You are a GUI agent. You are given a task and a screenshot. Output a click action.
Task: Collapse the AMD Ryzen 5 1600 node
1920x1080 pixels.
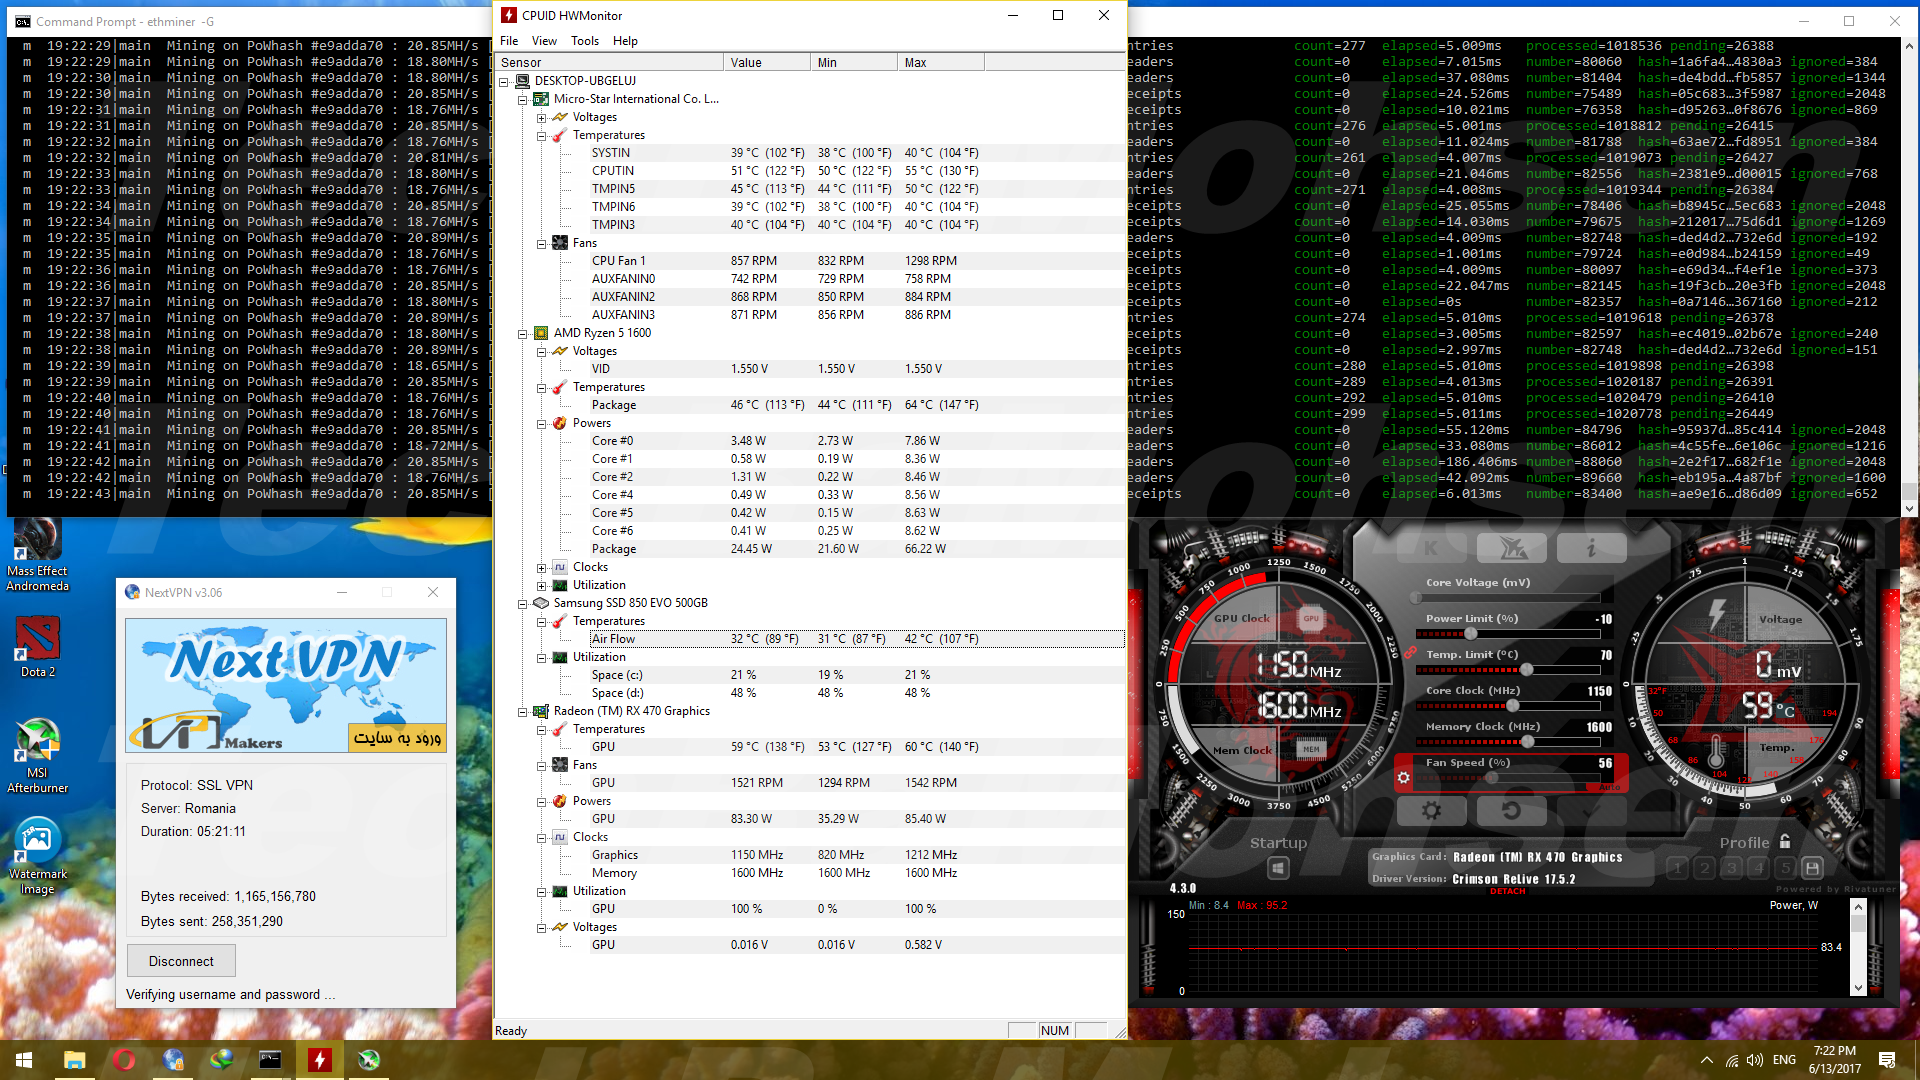[522, 334]
